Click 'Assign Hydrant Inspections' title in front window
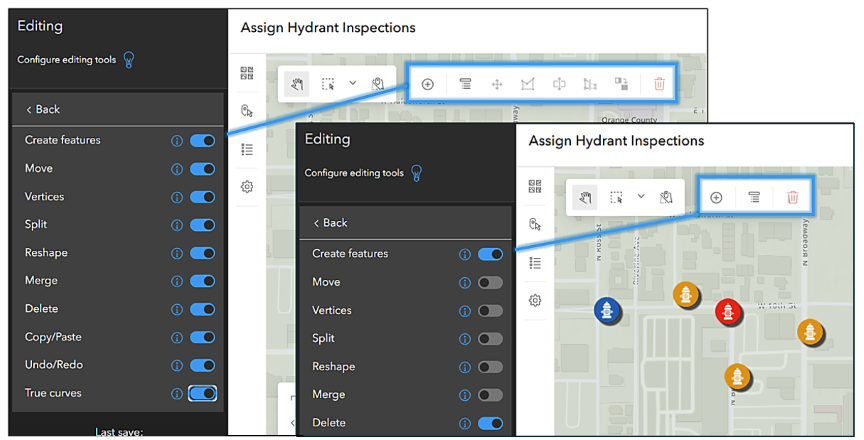 pos(616,140)
